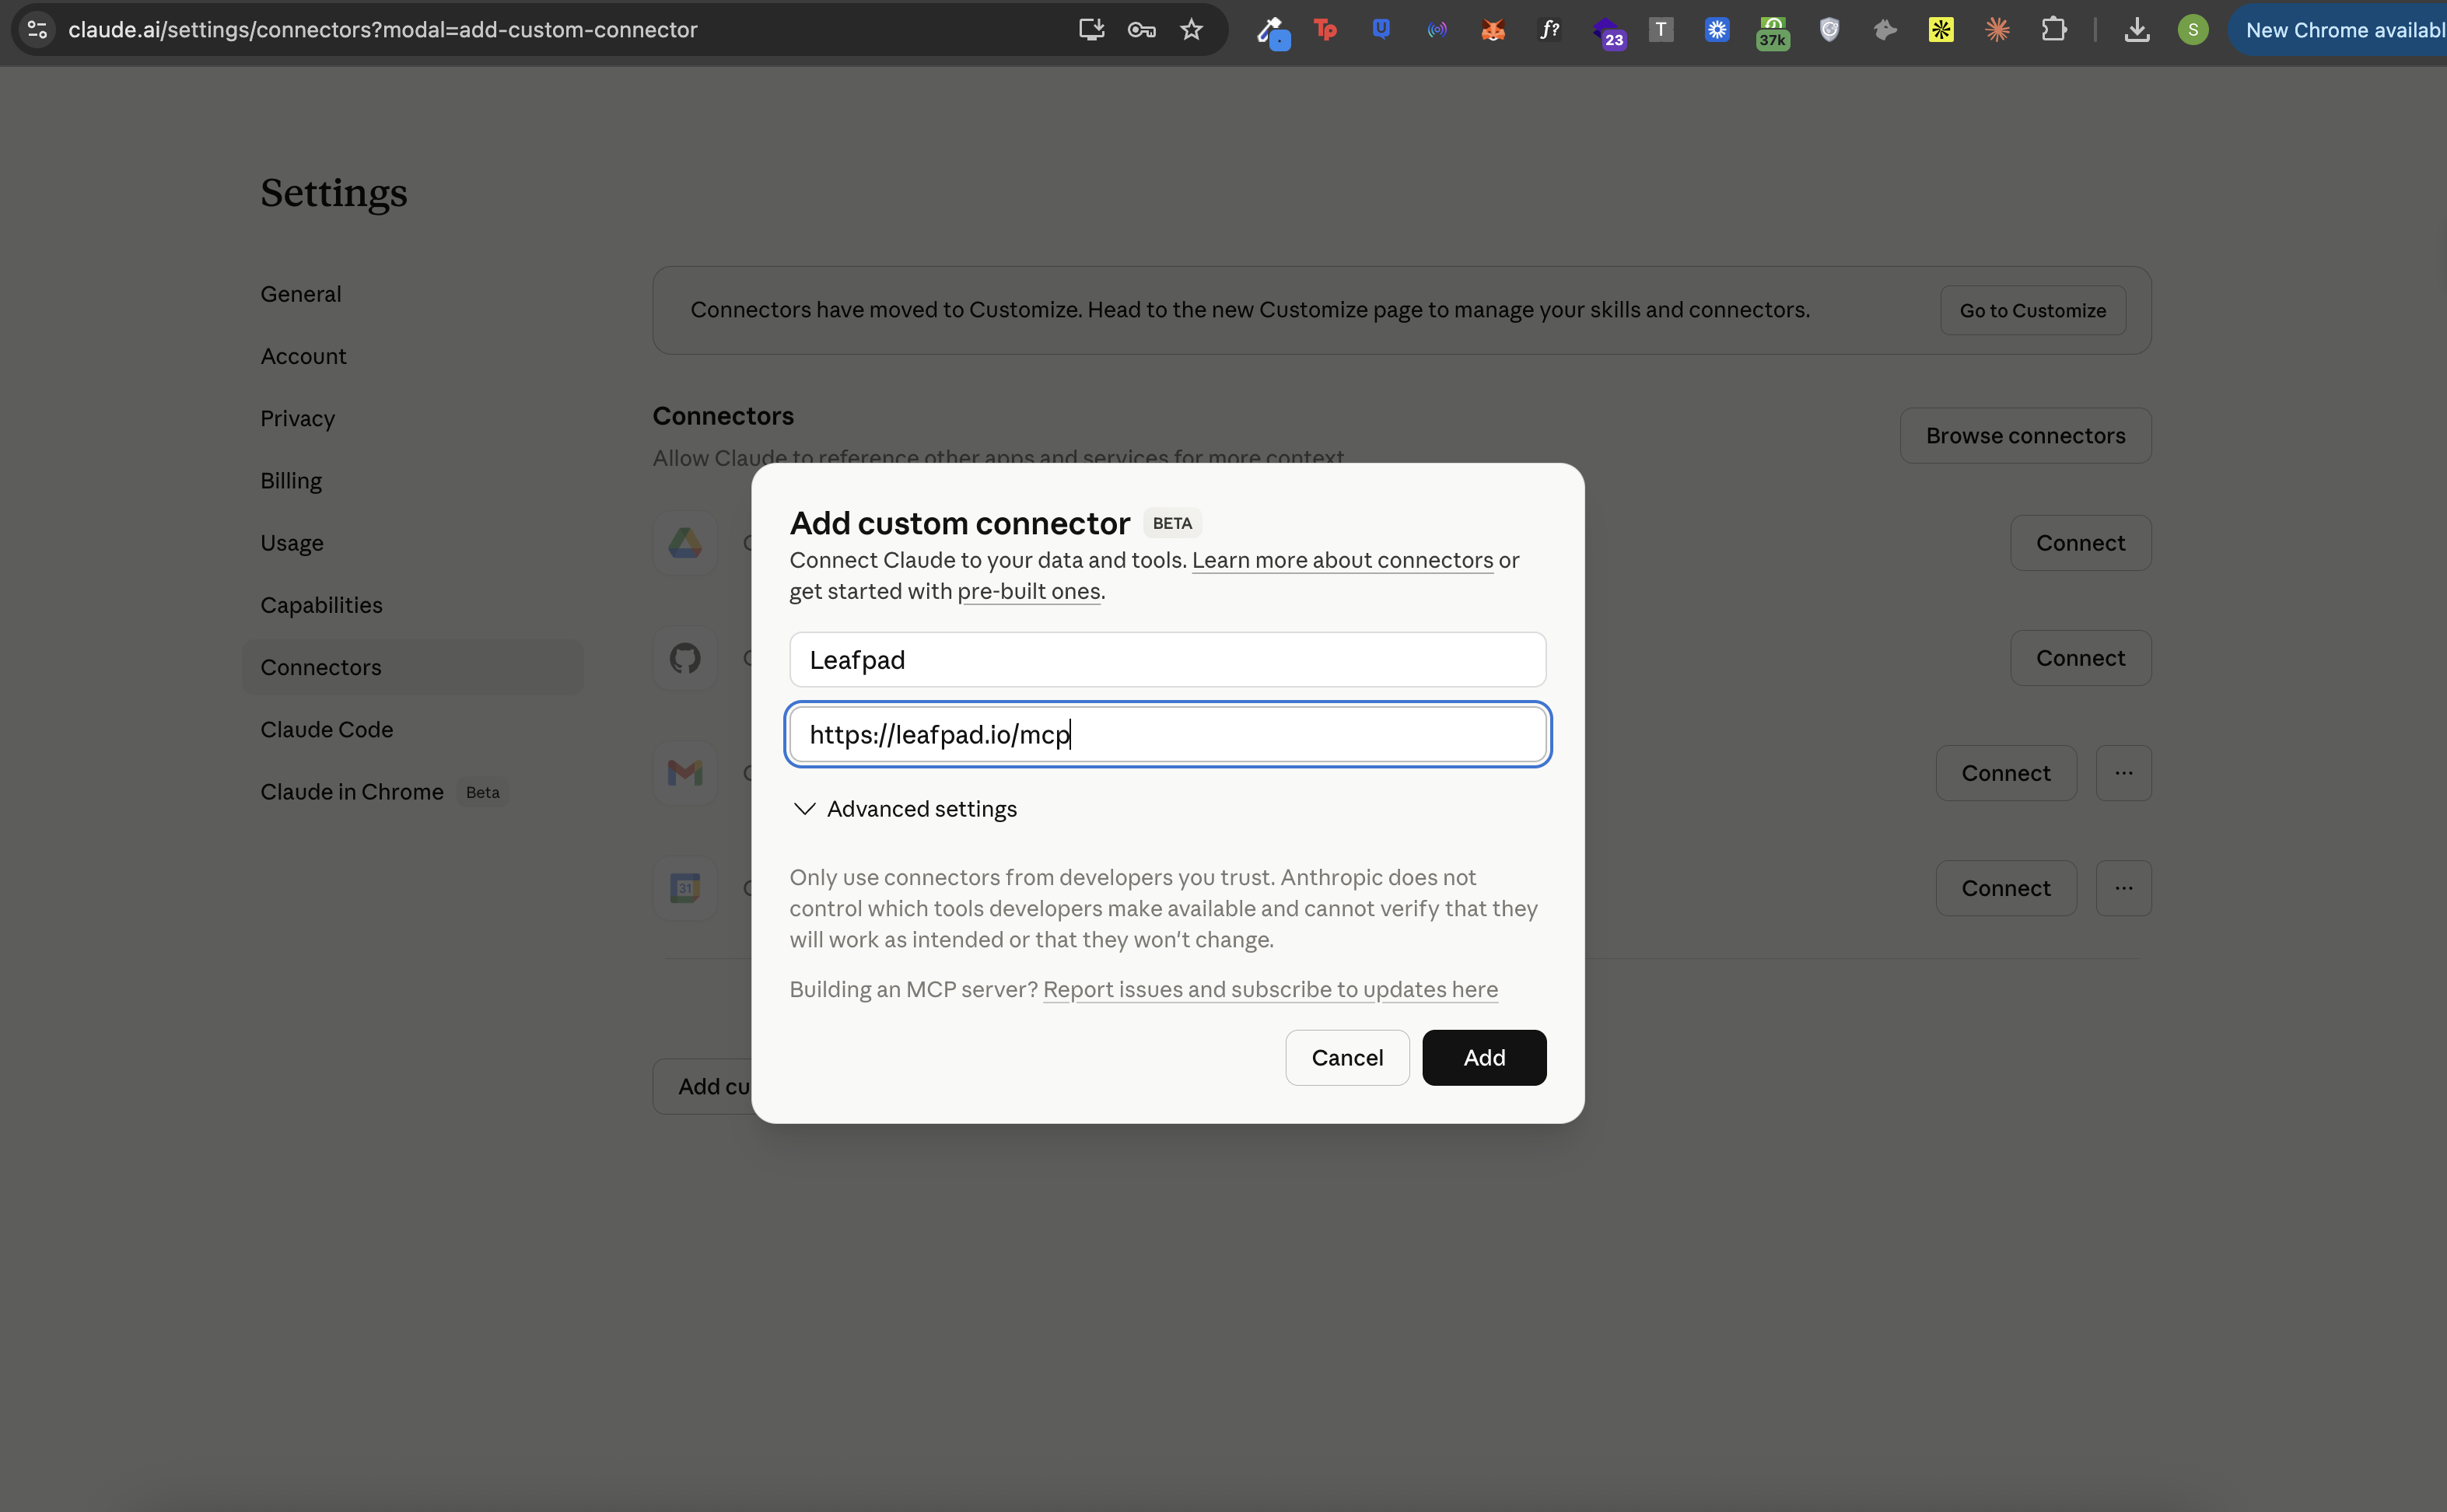
Task: Bookmark this page with the star icon
Action: pyautogui.click(x=1191, y=29)
